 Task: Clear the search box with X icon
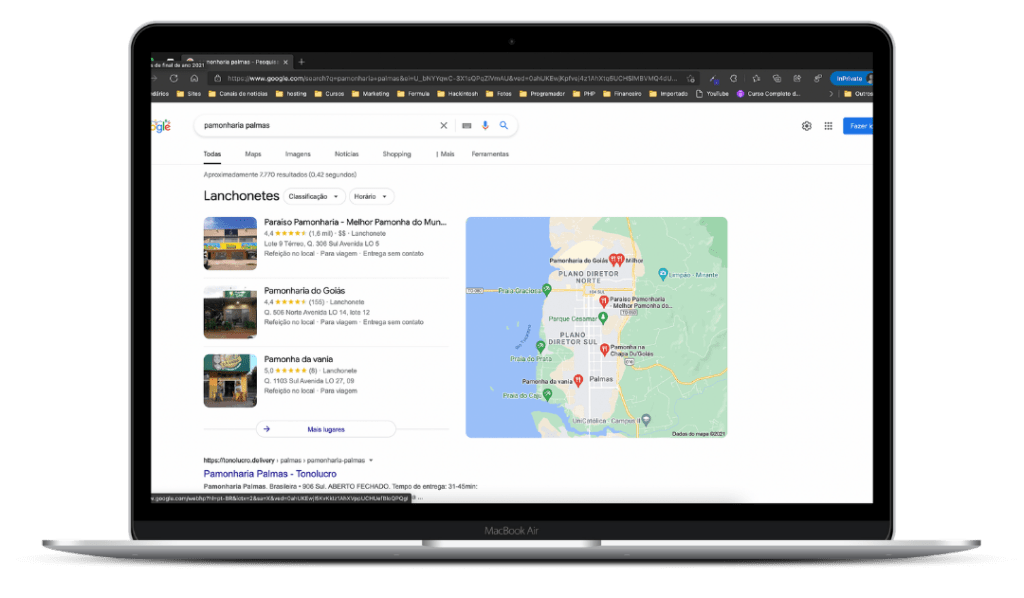443,125
